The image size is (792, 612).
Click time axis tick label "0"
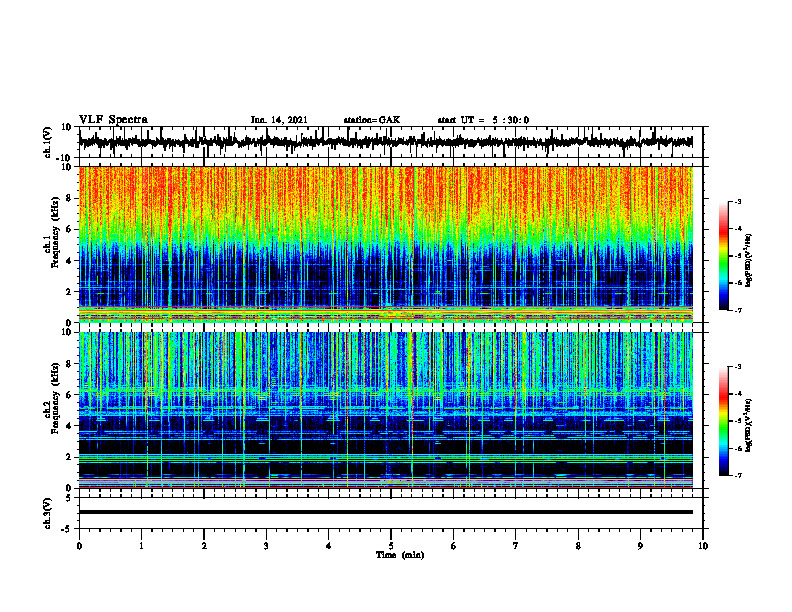79,546
